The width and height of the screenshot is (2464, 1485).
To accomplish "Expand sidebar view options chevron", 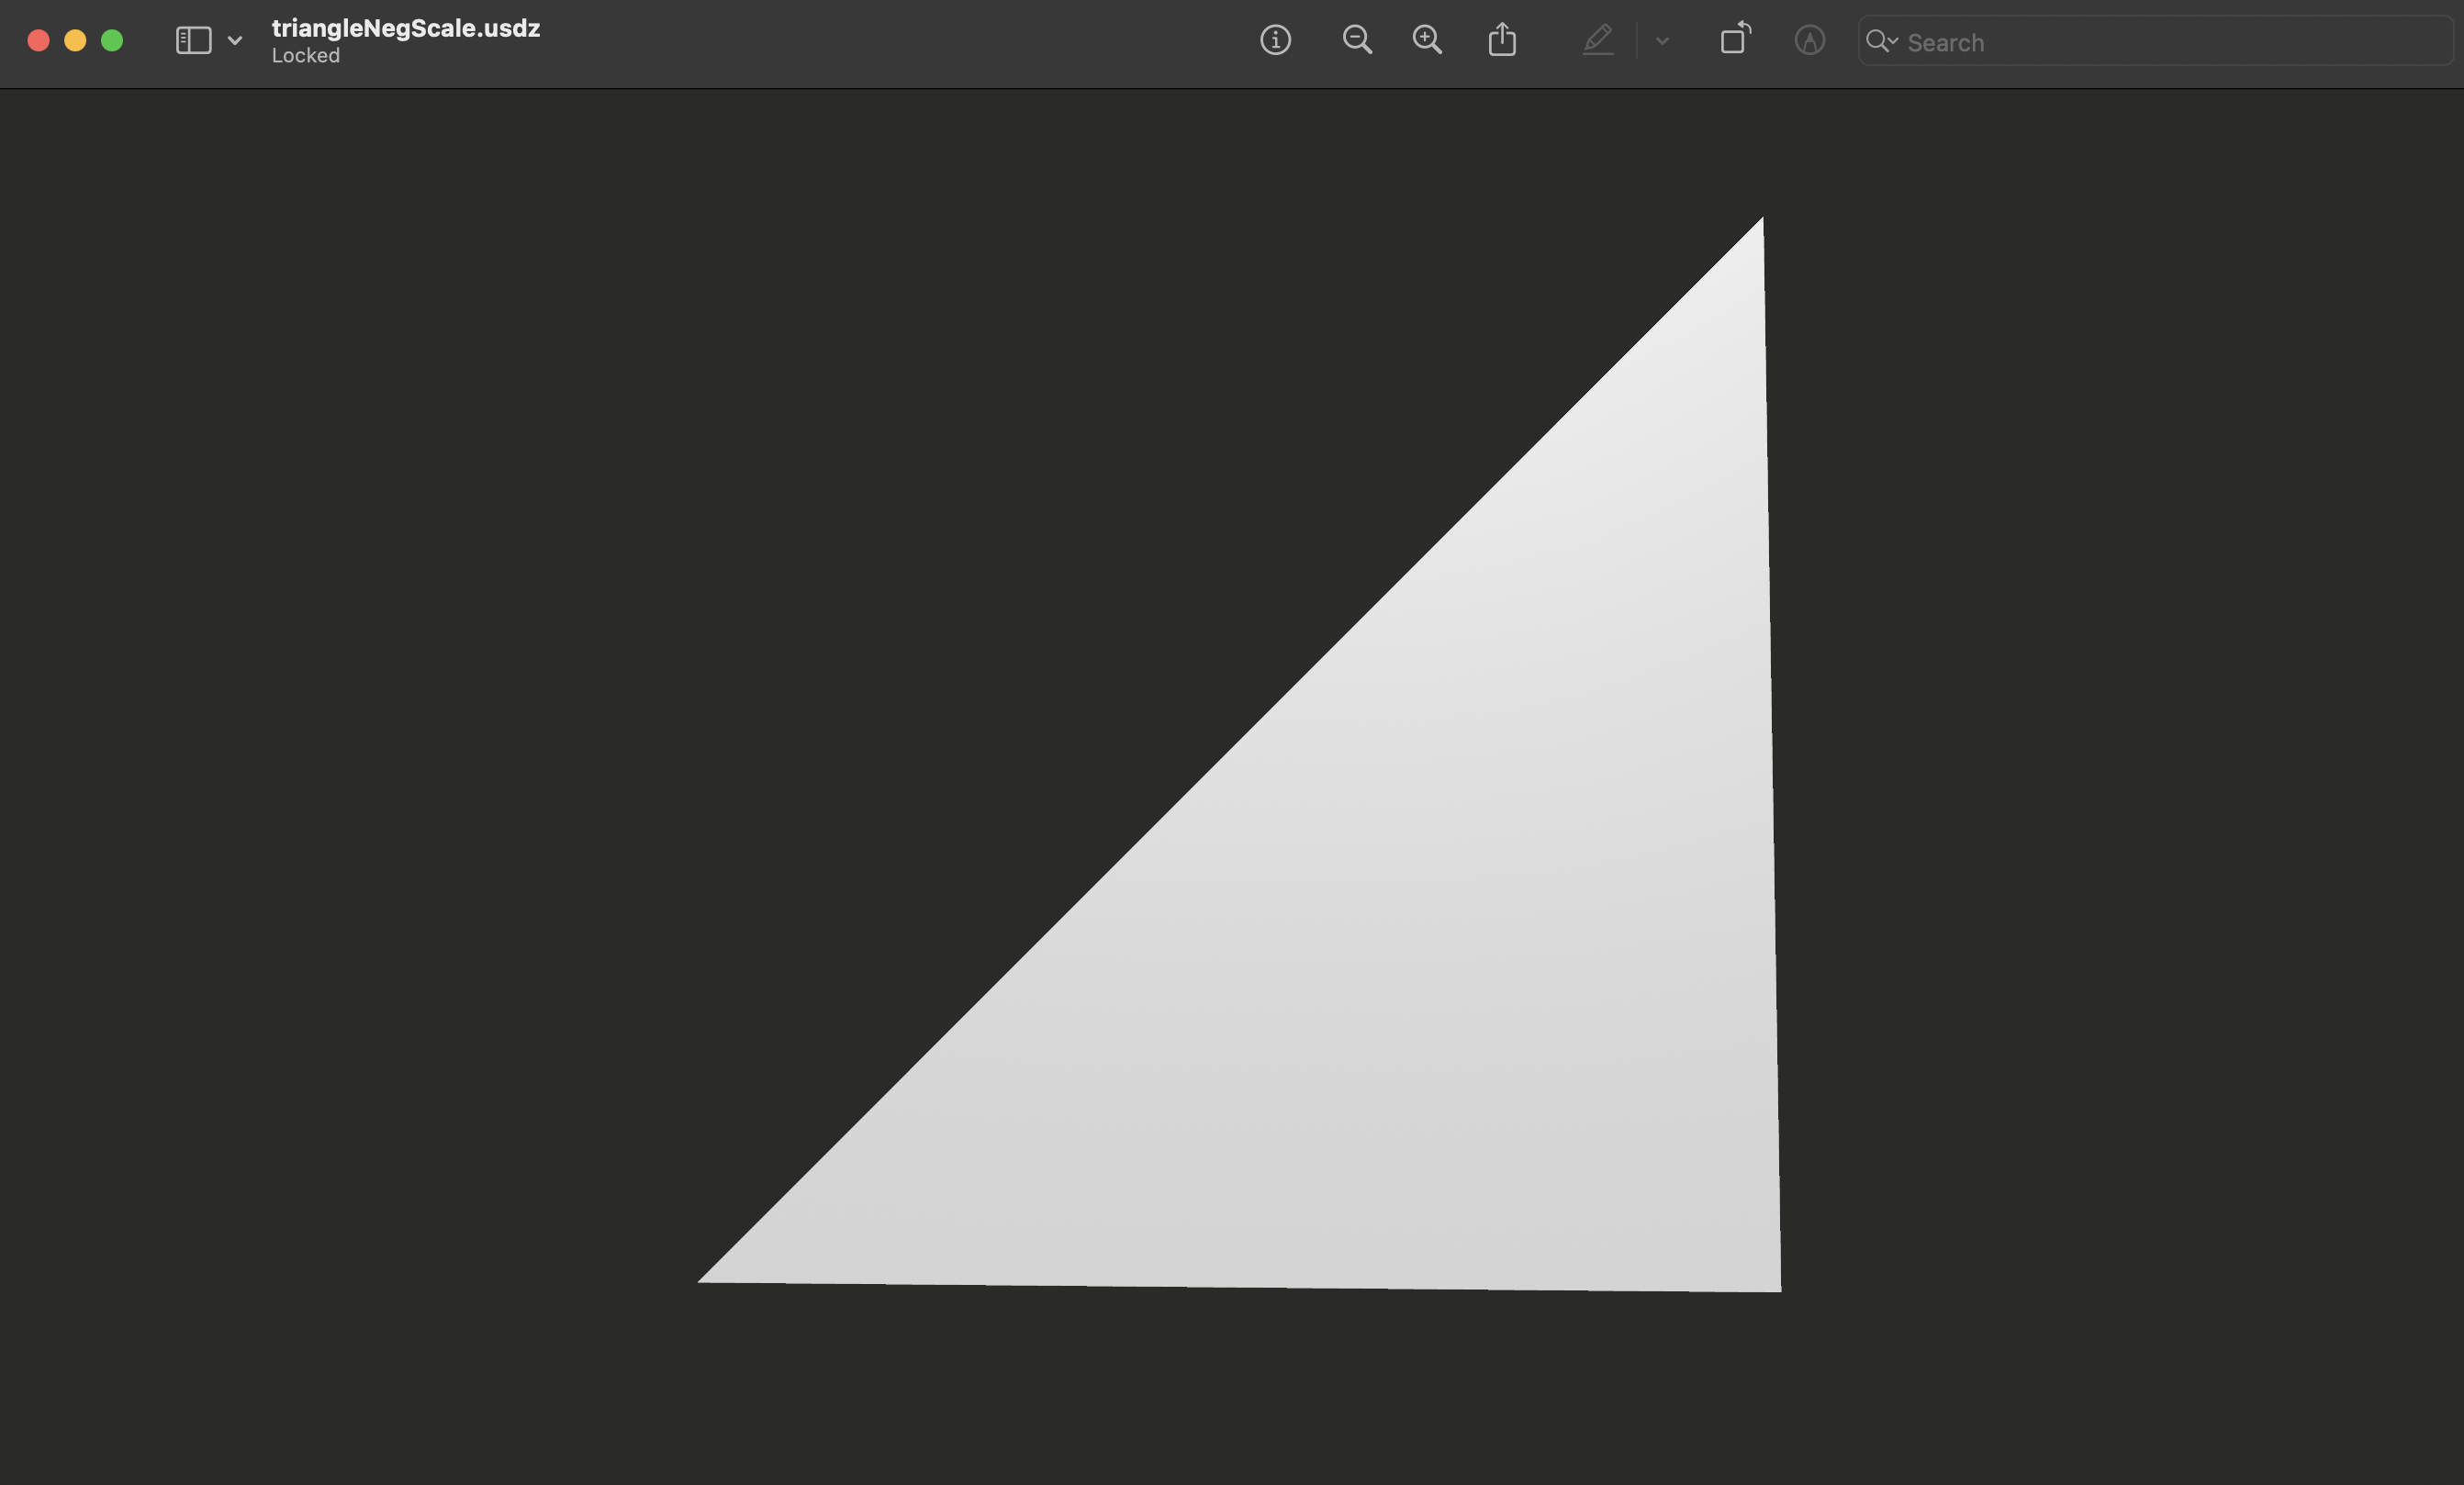I will click(235, 41).
